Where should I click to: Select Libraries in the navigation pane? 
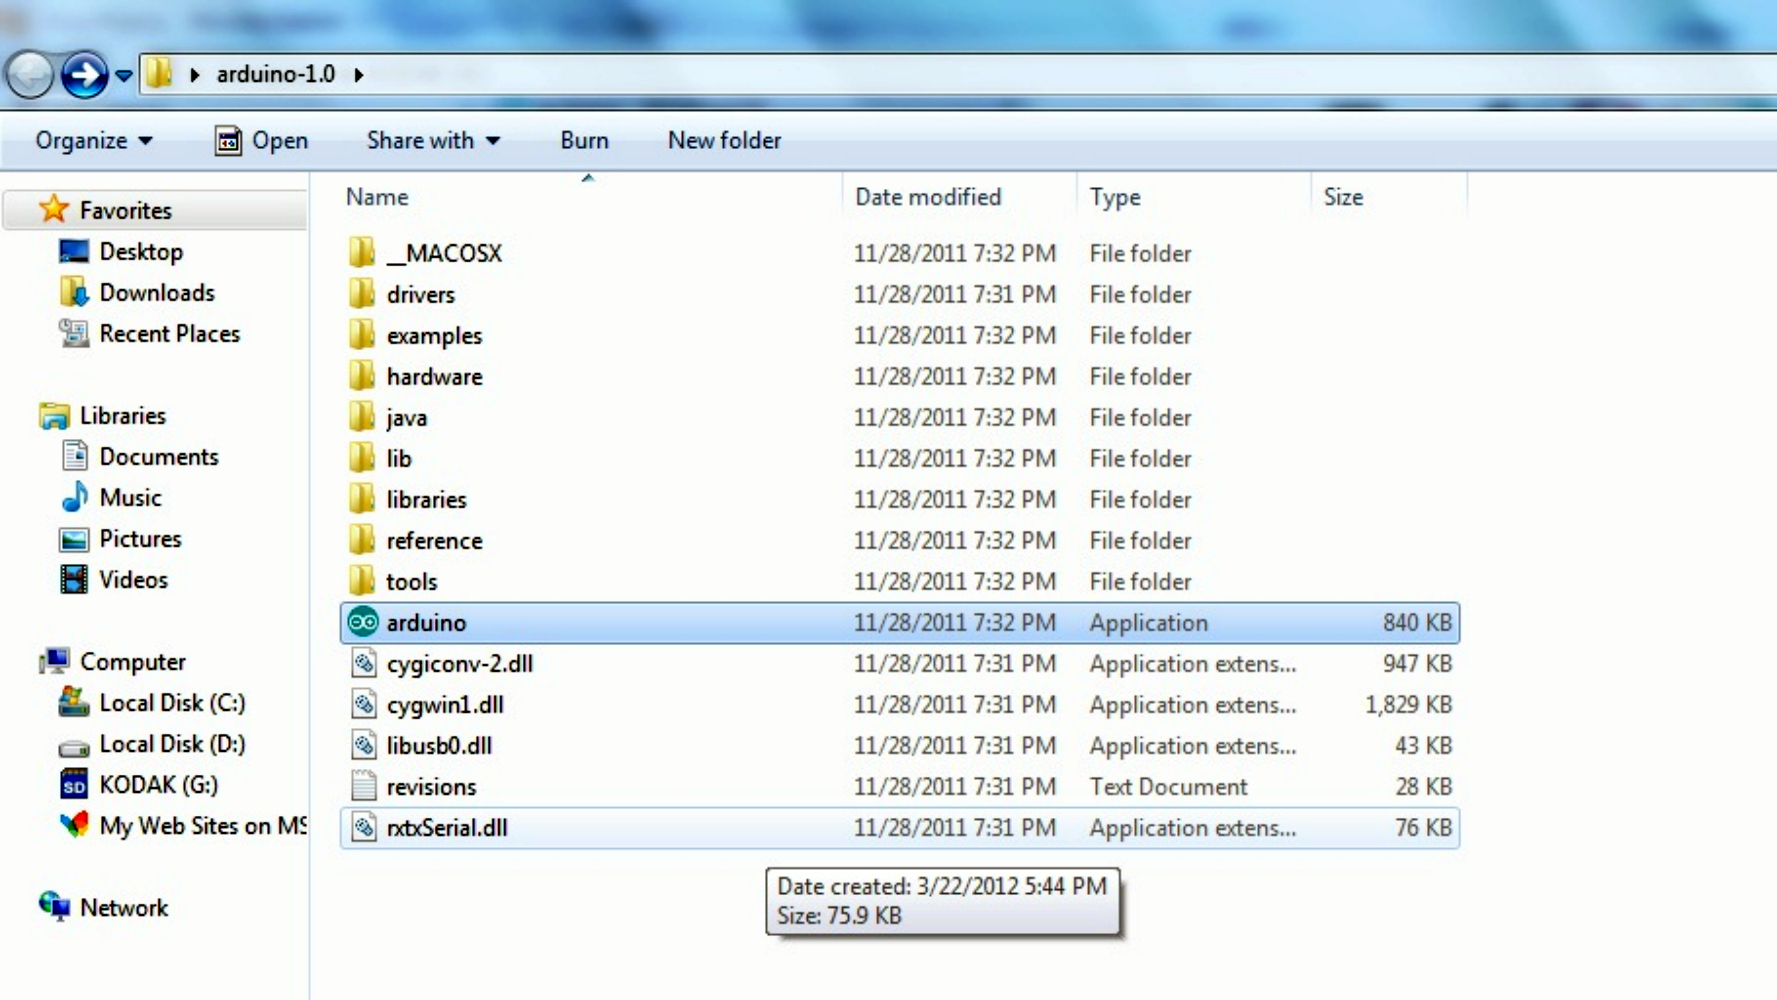(102, 415)
